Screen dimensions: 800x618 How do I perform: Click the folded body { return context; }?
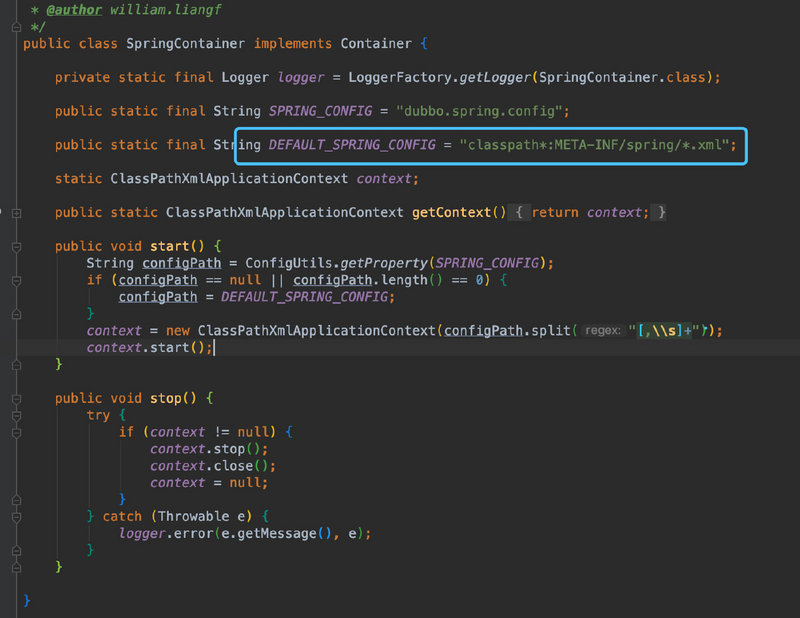coord(587,212)
